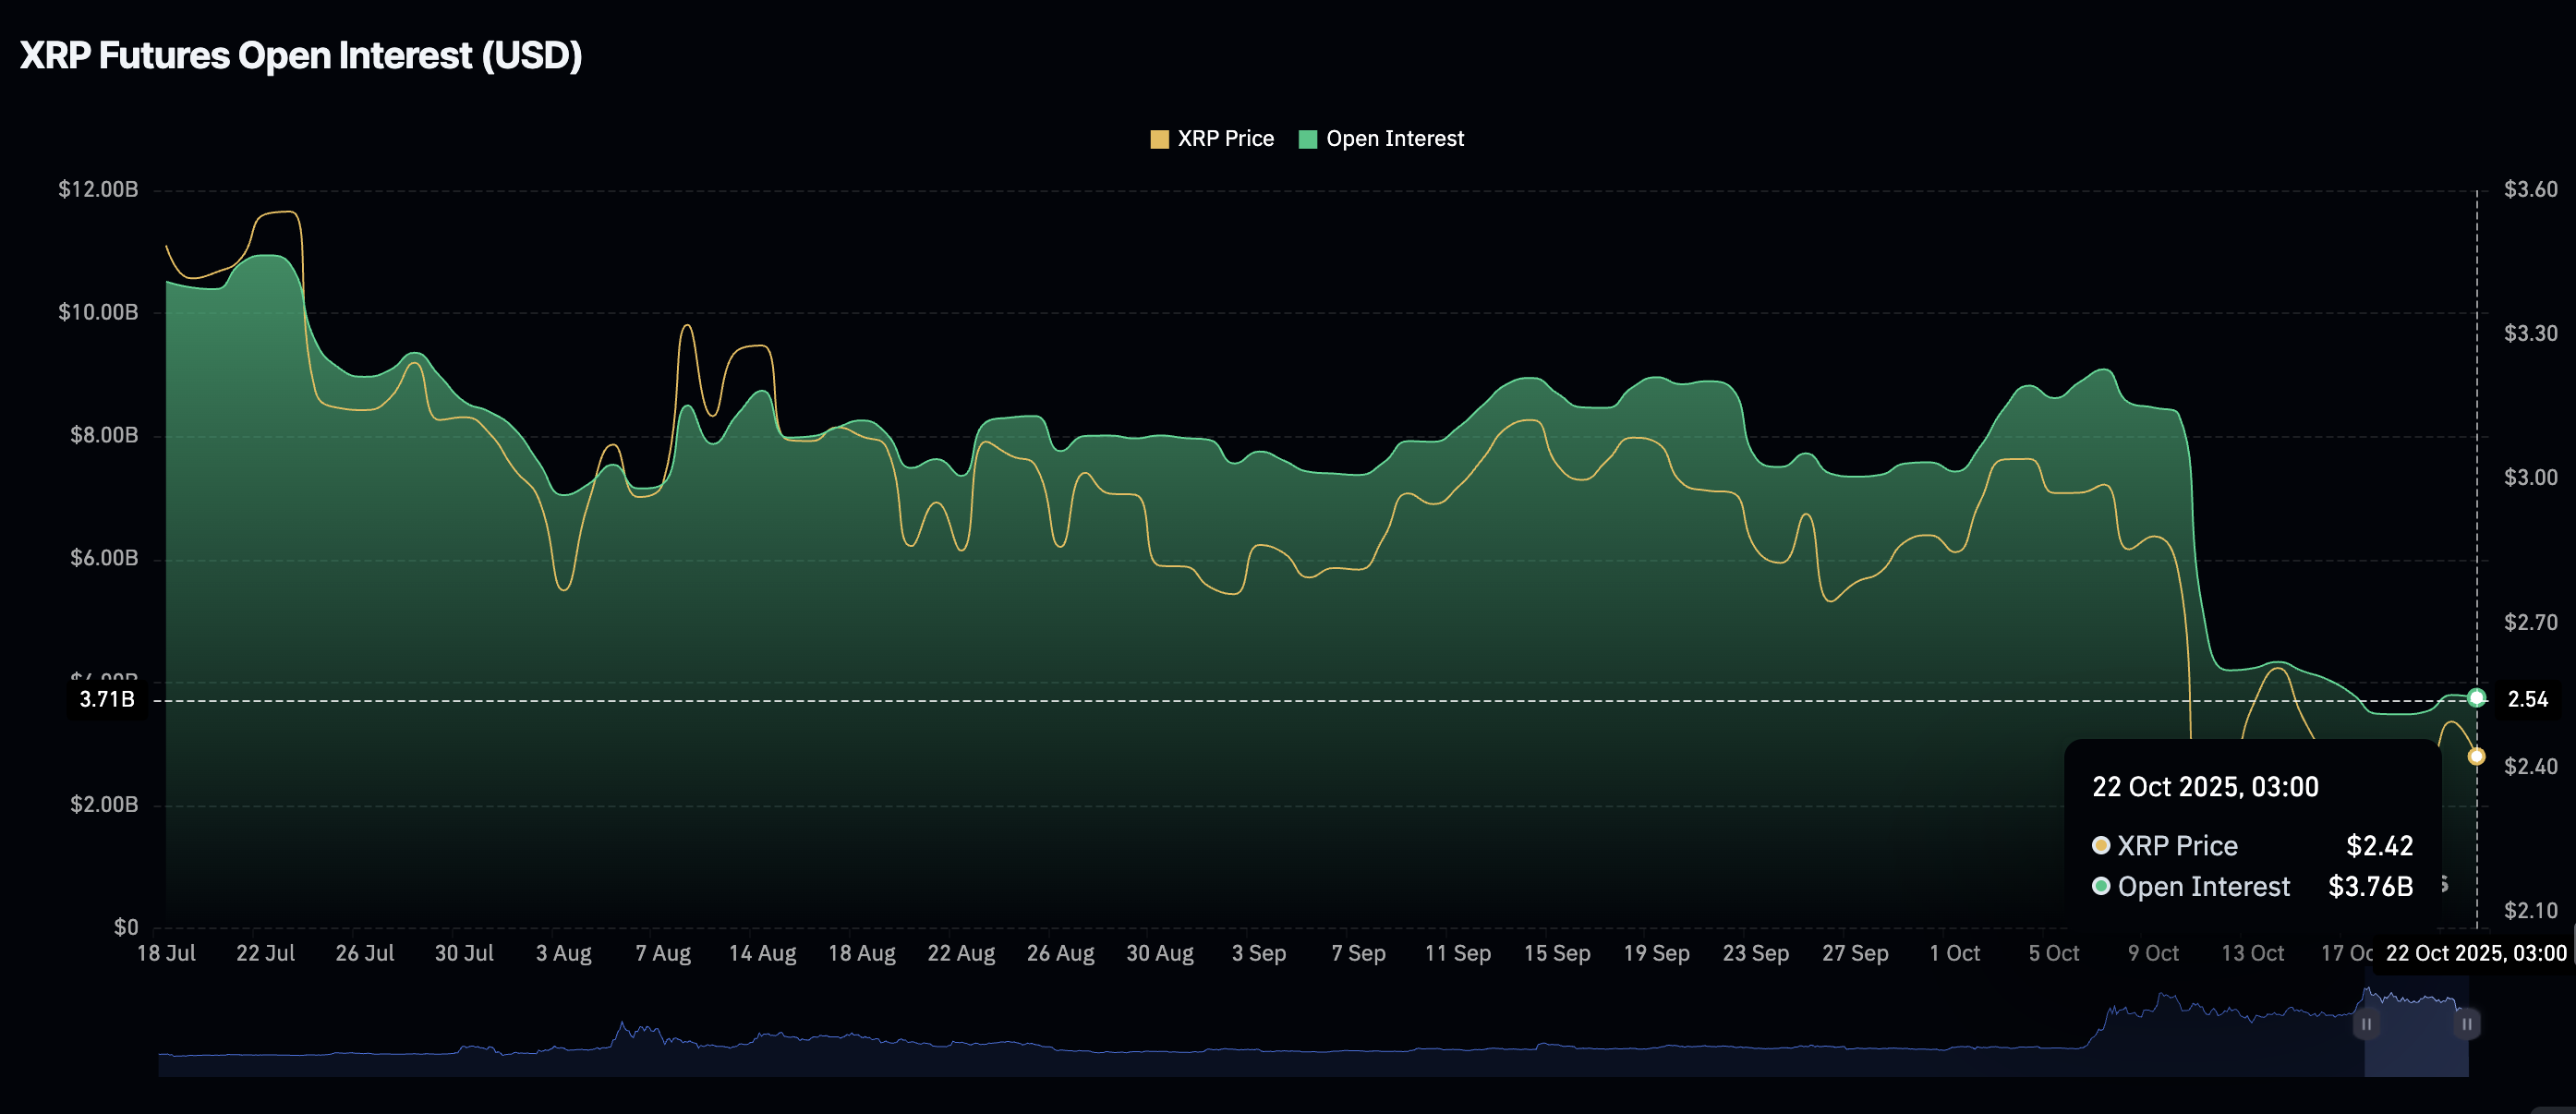The height and width of the screenshot is (1114, 2576).
Task: Click the left range-selector handle
Action: (x=2366, y=1024)
